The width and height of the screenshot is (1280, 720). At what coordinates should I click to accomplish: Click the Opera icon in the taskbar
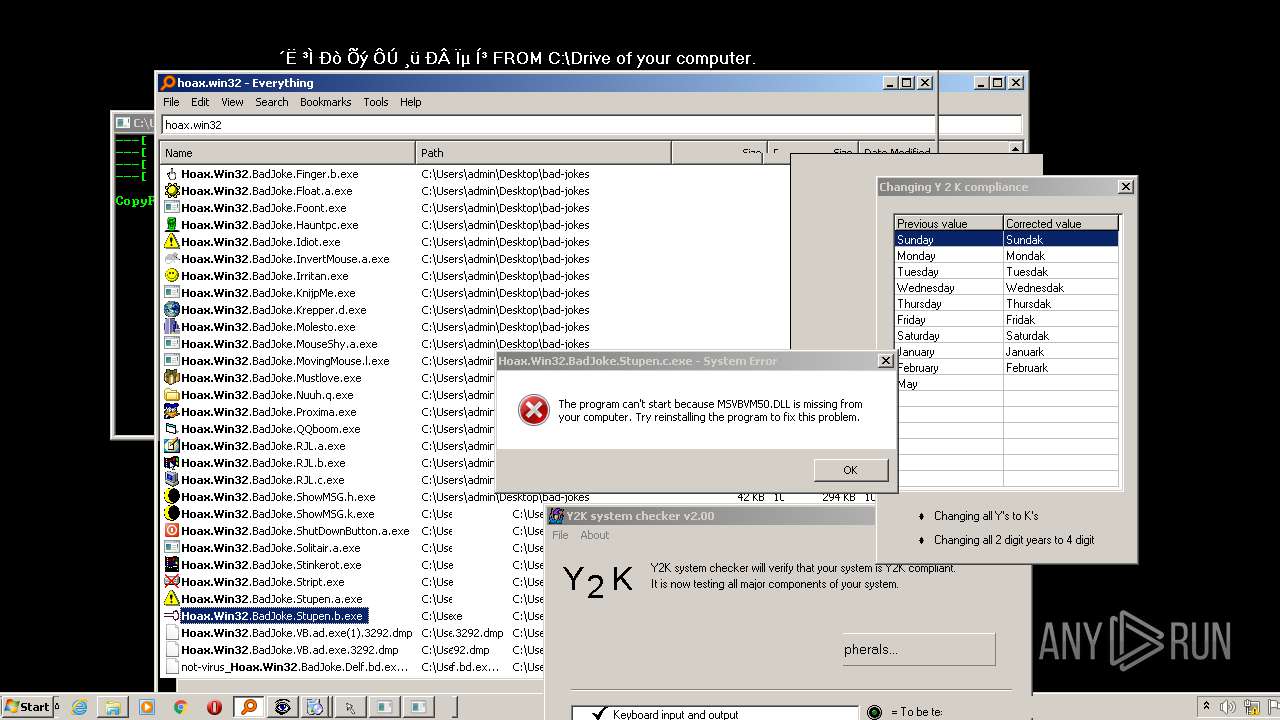tap(214, 707)
